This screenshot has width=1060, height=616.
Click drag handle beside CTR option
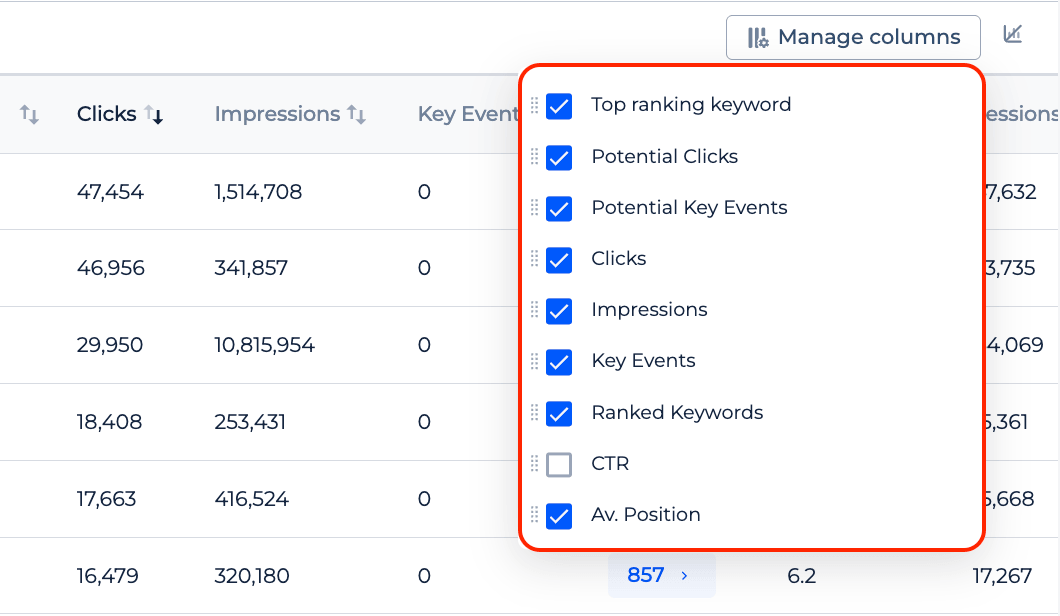click(x=534, y=463)
